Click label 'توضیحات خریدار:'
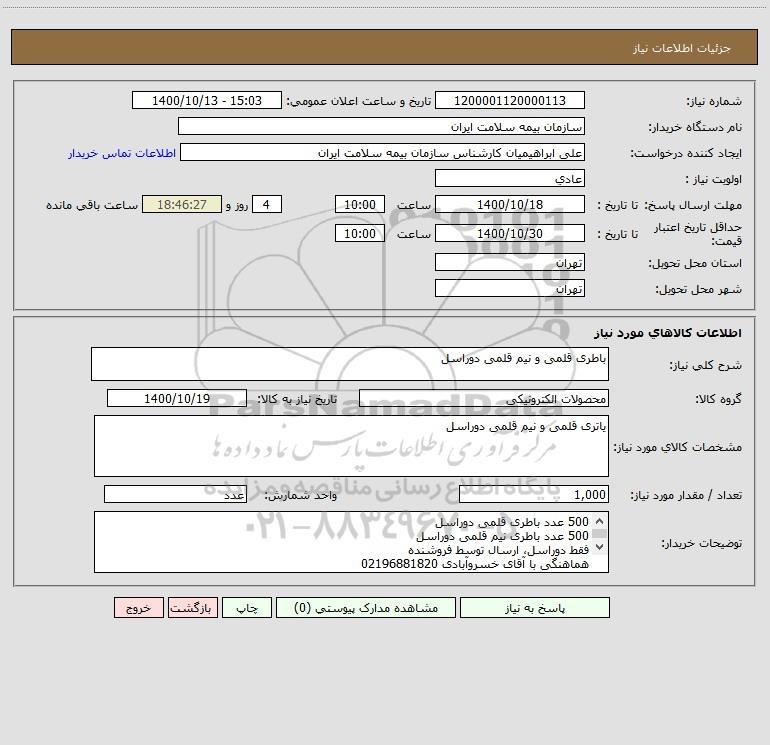This screenshot has width=770, height=745. coord(701,543)
